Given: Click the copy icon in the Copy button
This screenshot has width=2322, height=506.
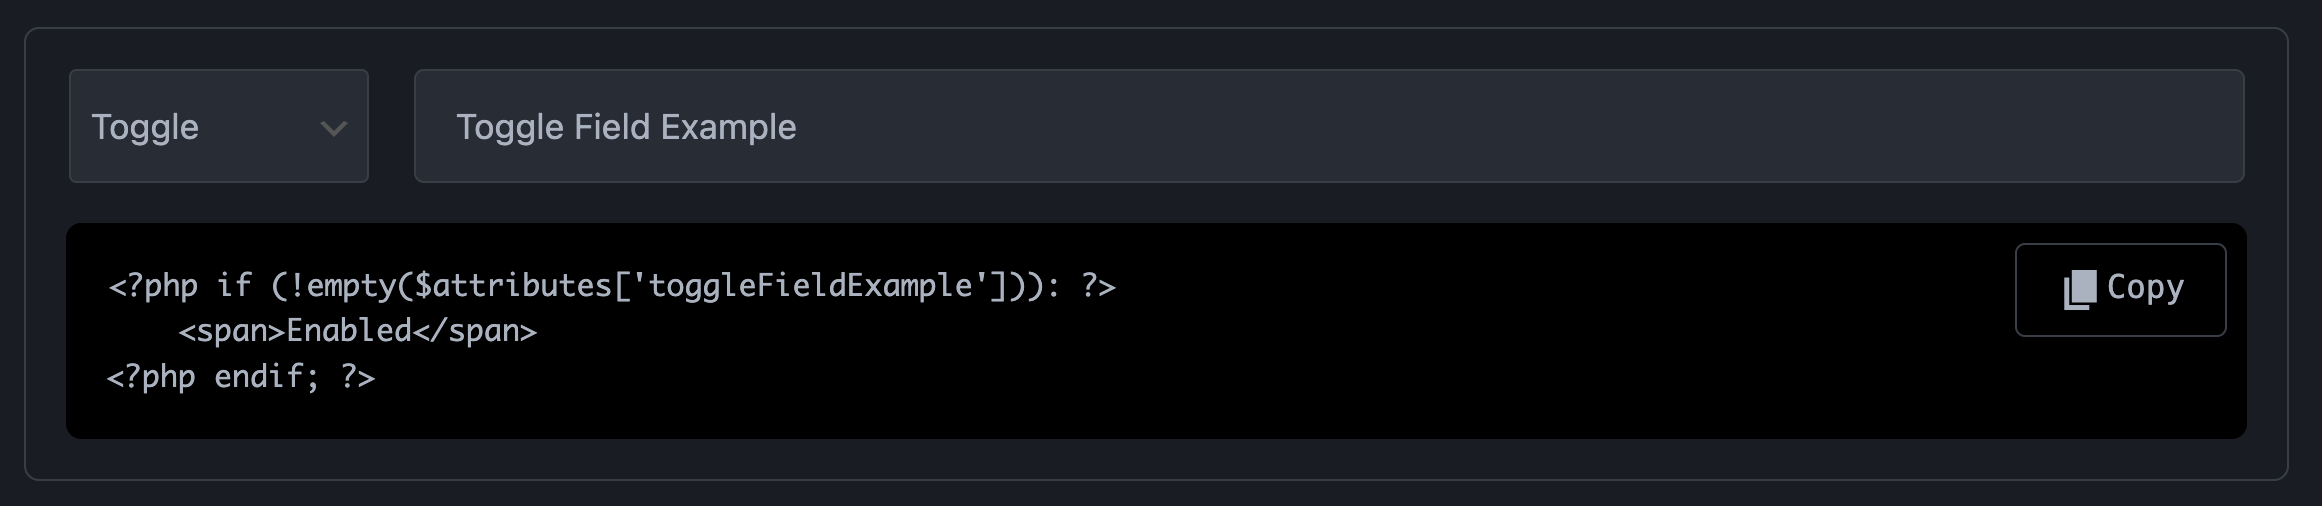Looking at the screenshot, I should click(2079, 289).
